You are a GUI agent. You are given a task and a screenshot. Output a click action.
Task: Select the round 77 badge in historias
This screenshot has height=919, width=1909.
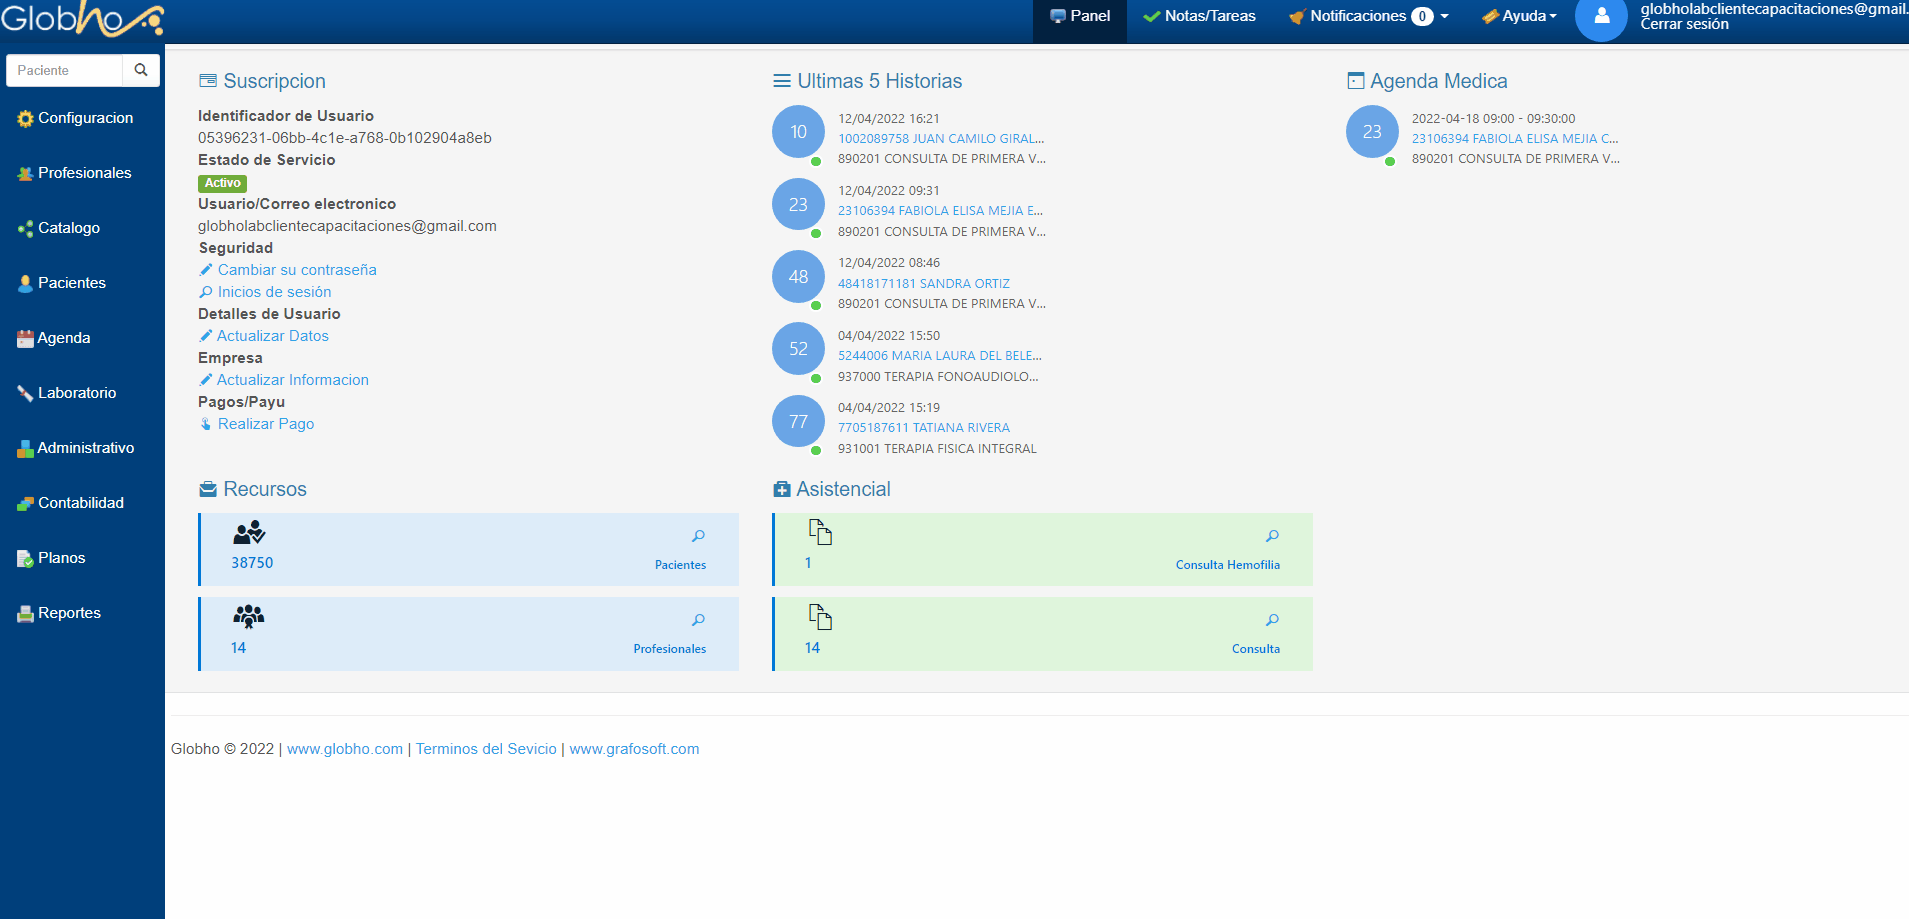coord(798,422)
